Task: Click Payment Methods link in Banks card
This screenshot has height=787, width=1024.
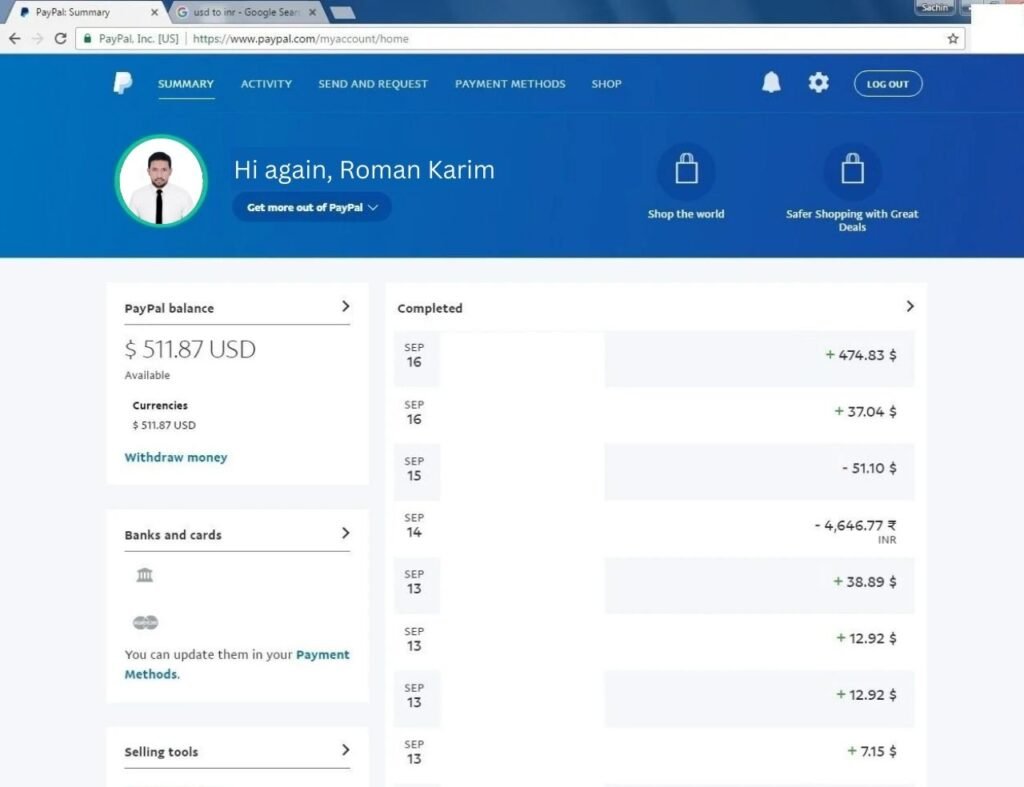Action: [x=237, y=664]
